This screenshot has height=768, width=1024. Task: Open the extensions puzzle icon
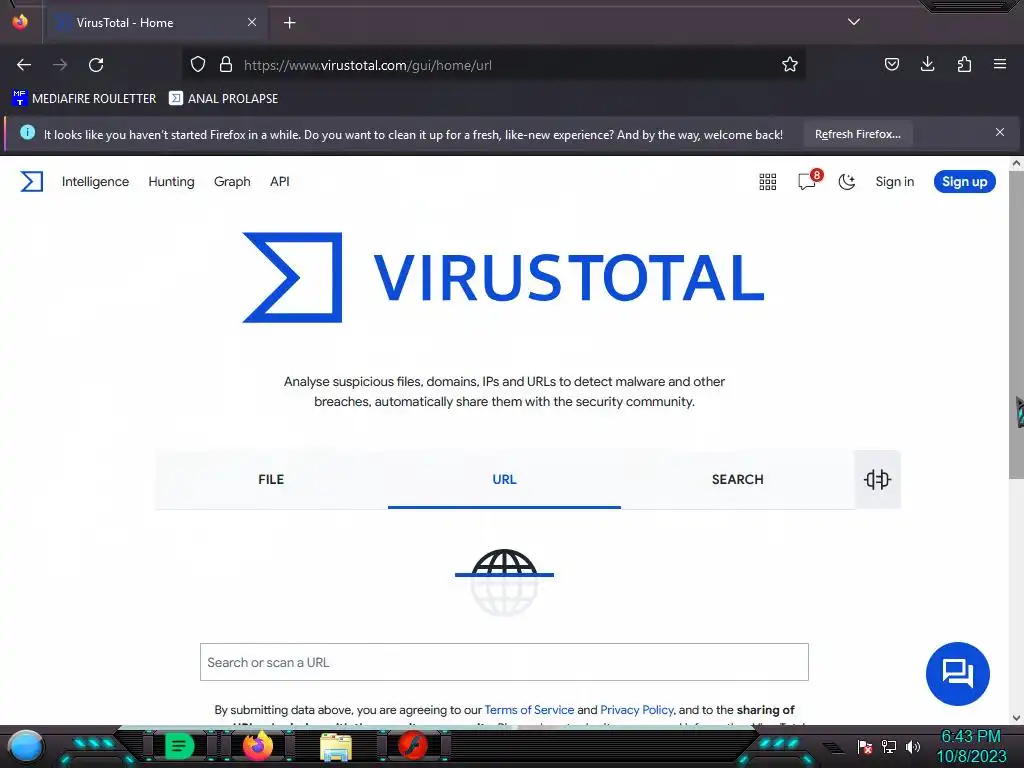coord(964,64)
